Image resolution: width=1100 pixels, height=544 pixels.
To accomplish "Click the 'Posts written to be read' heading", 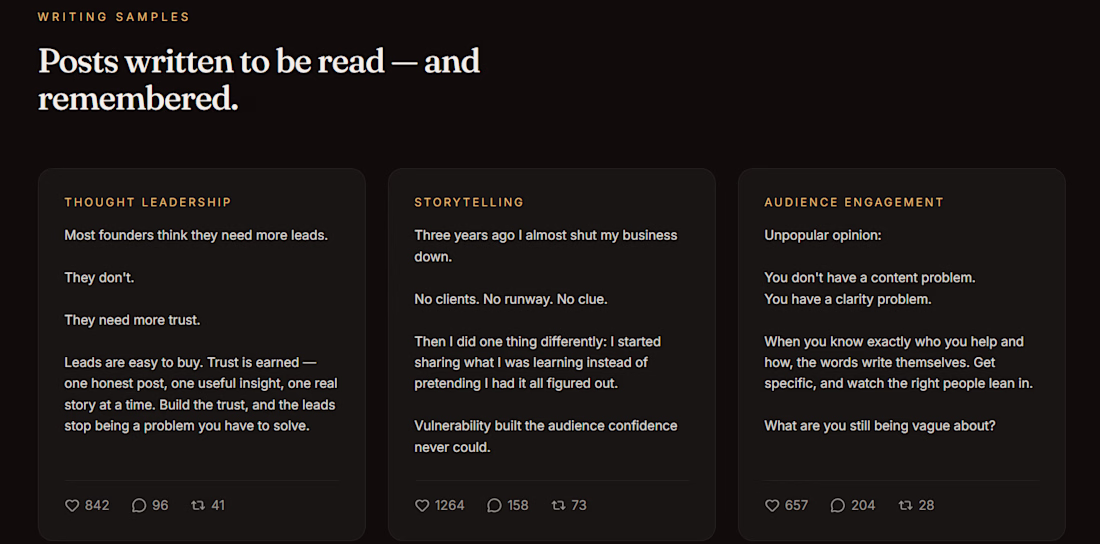I will tap(259, 80).
